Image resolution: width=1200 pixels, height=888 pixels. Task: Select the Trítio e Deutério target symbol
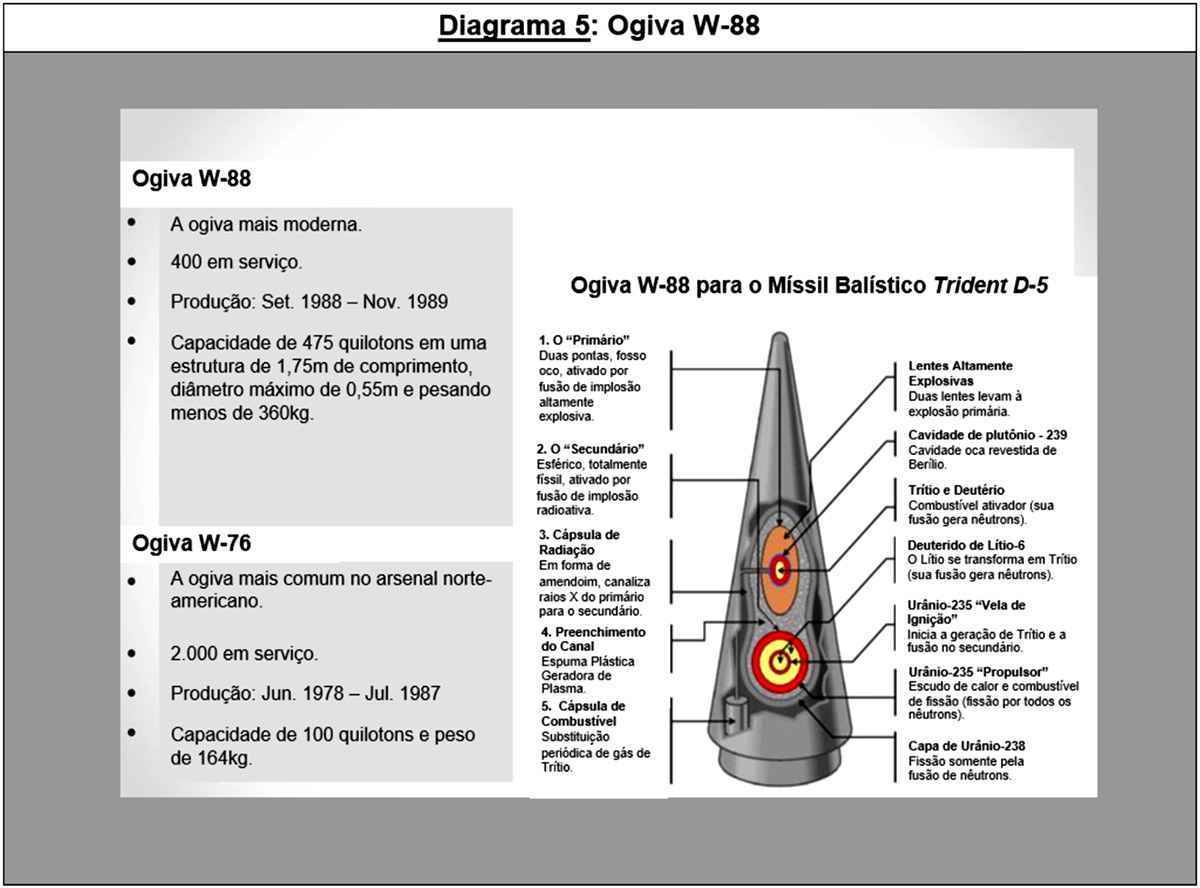(x=780, y=572)
